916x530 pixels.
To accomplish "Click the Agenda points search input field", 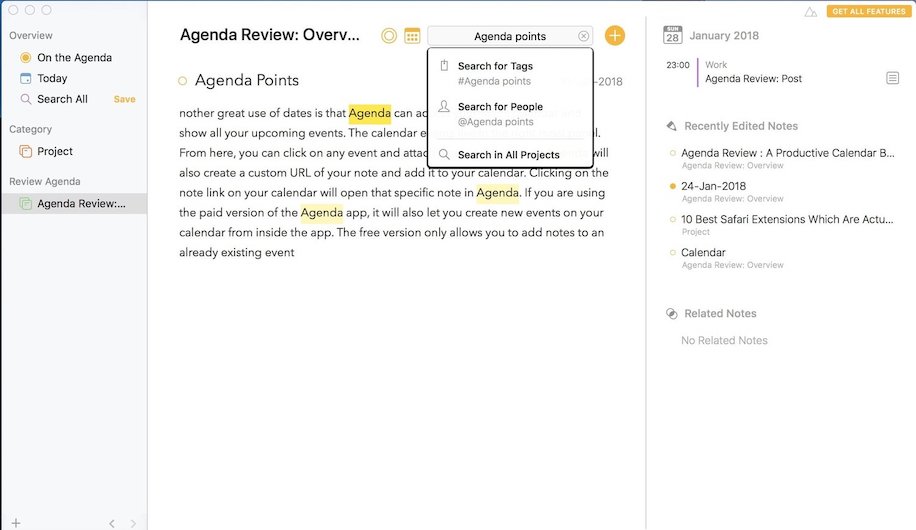I will click(x=505, y=36).
